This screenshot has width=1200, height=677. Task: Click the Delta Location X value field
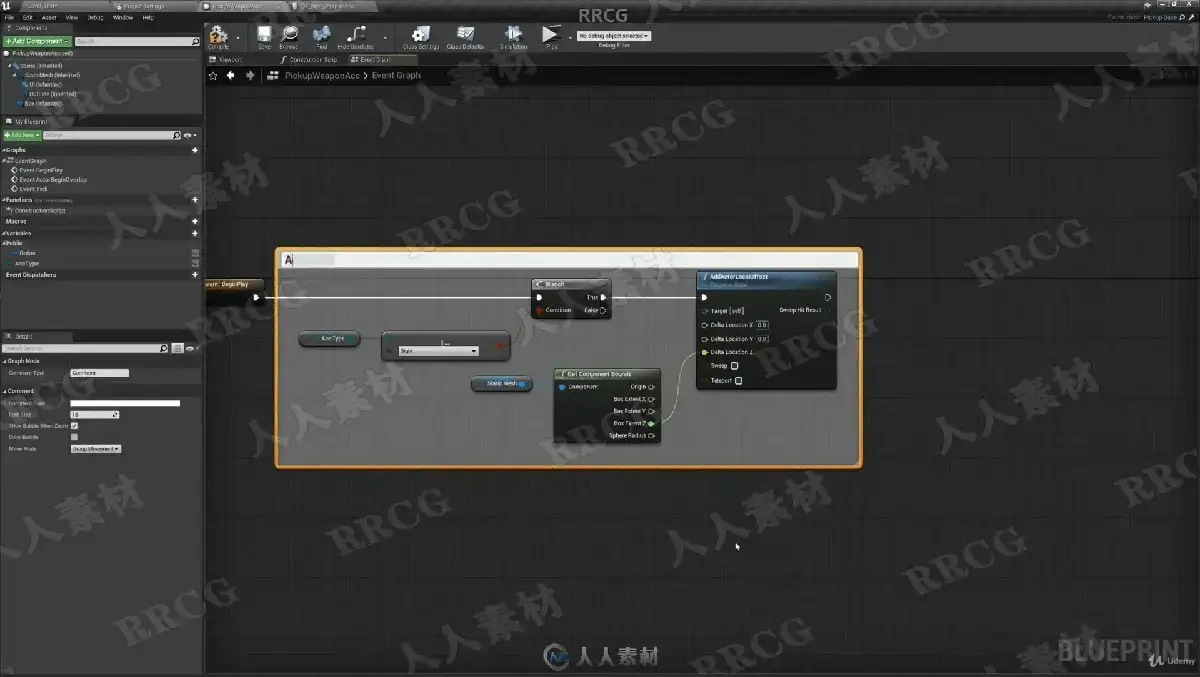[762, 325]
